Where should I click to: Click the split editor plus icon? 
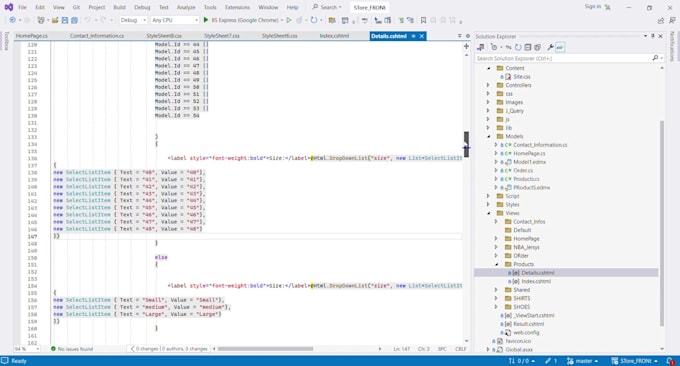pos(466,46)
